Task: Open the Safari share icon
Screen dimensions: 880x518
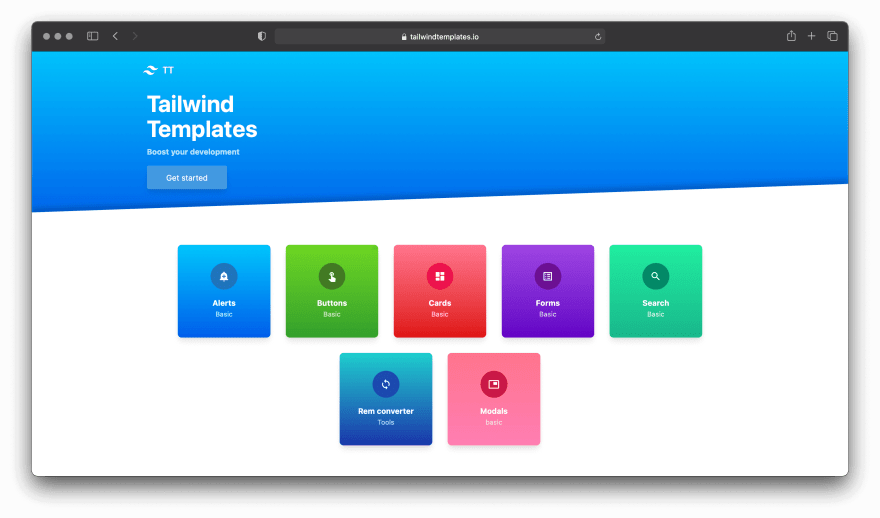Action: point(791,35)
